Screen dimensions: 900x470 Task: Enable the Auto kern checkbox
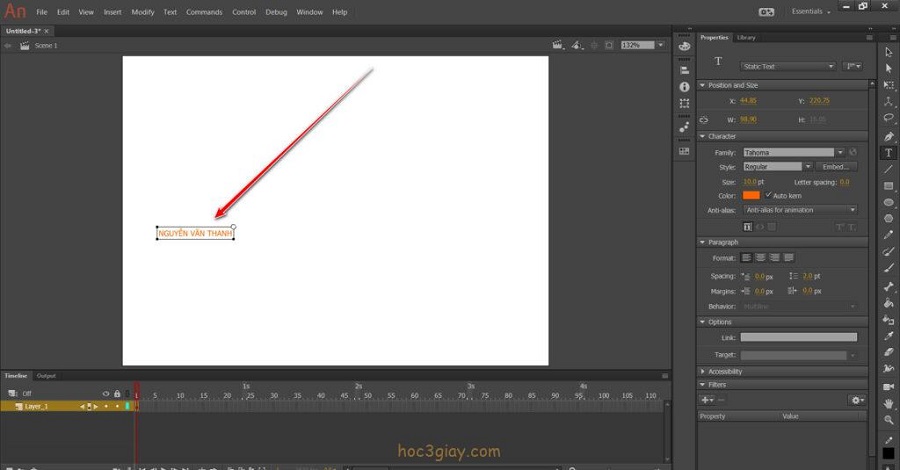click(x=767, y=196)
